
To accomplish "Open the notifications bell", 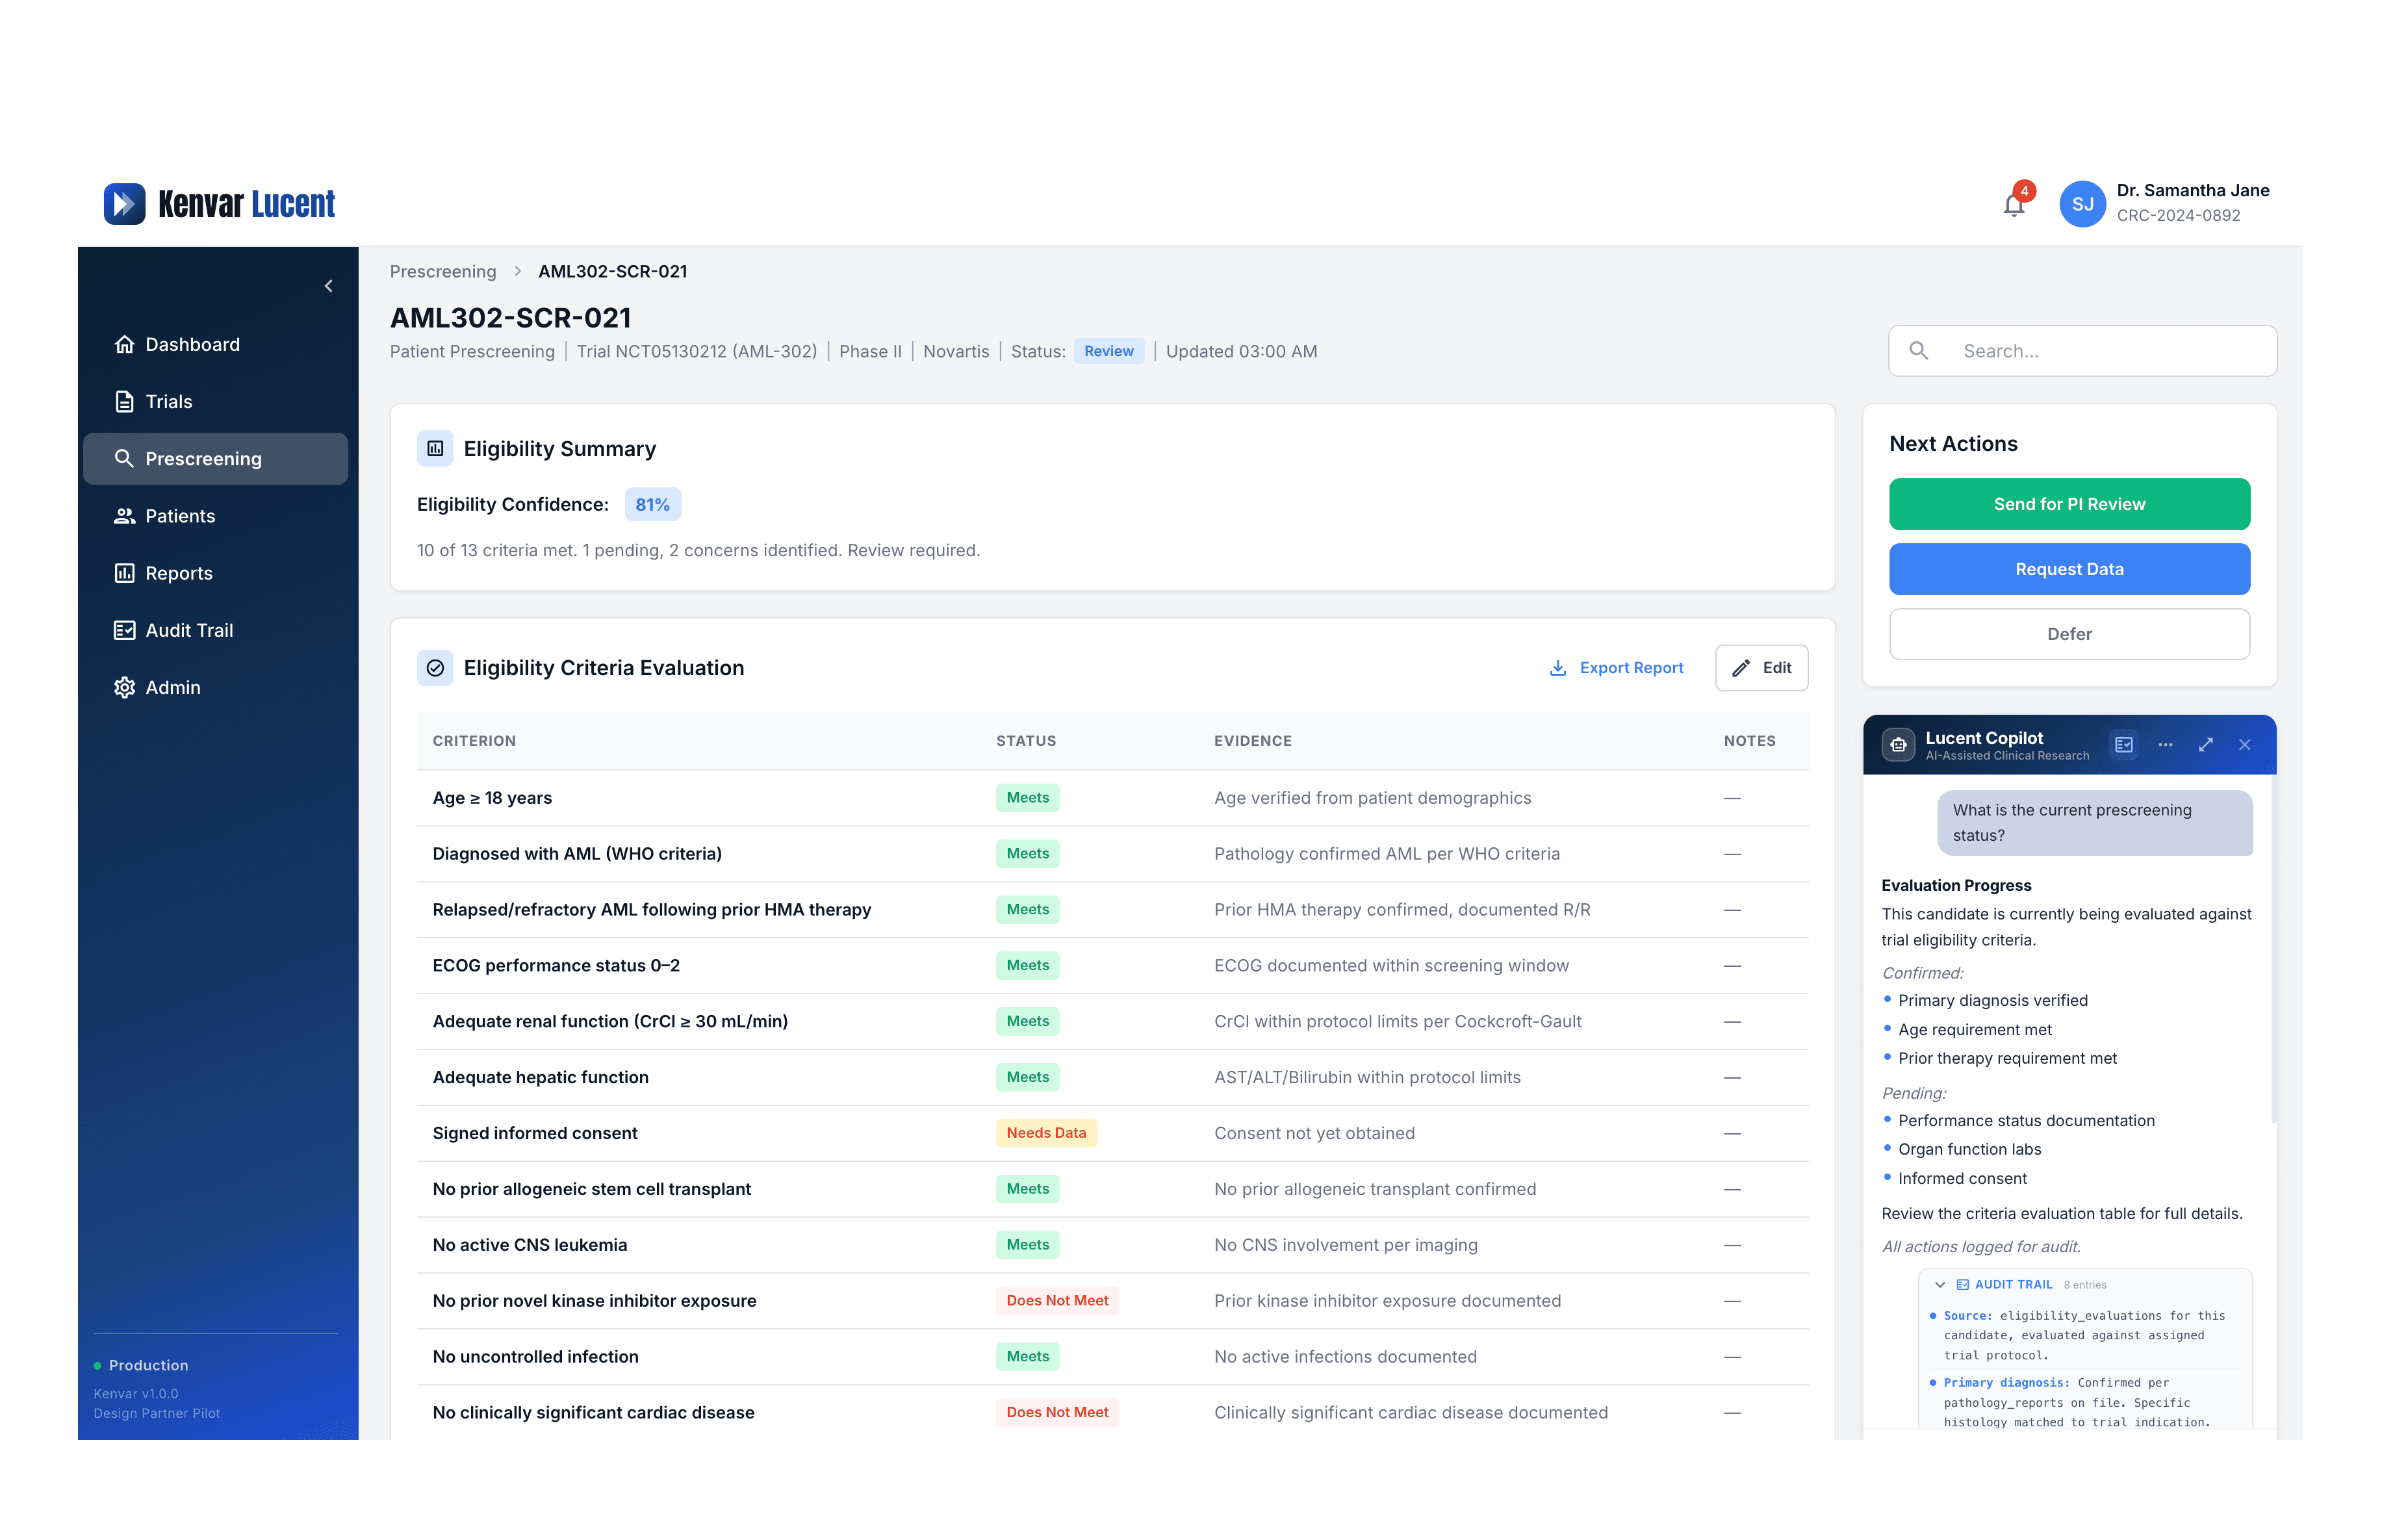I will (2013, 205).
